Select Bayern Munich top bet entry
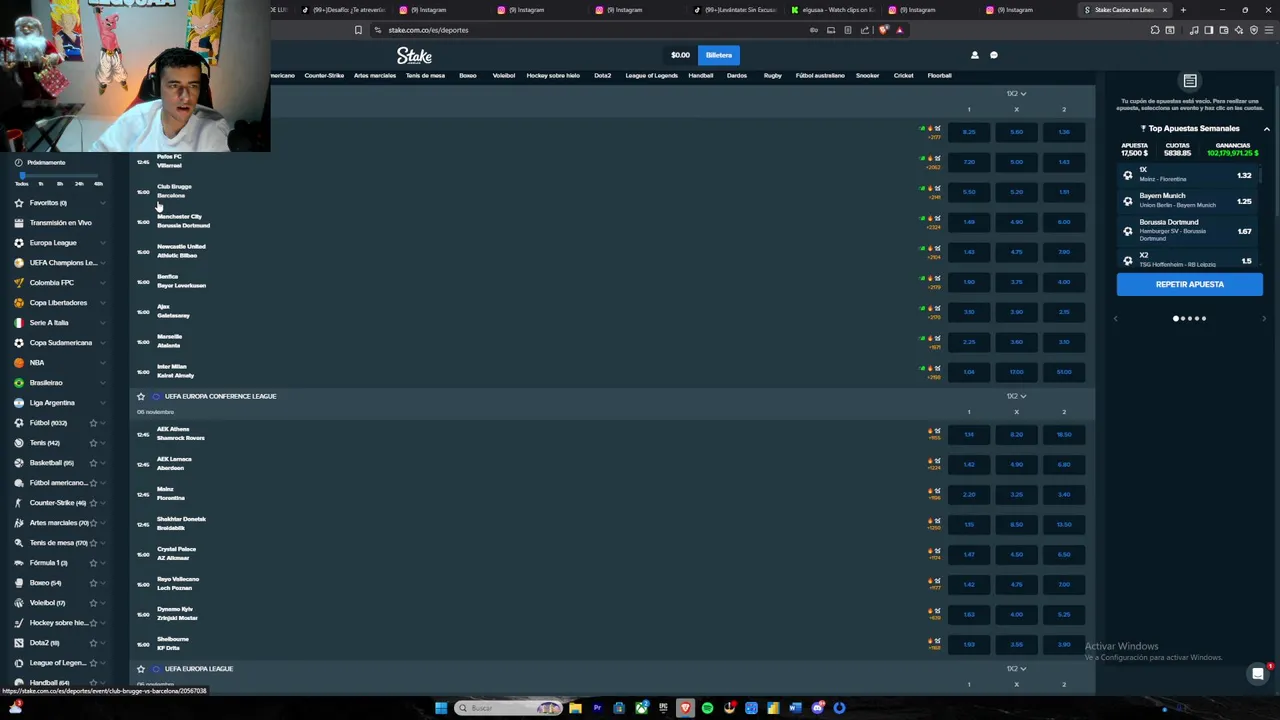 [x=1189, y=201]
